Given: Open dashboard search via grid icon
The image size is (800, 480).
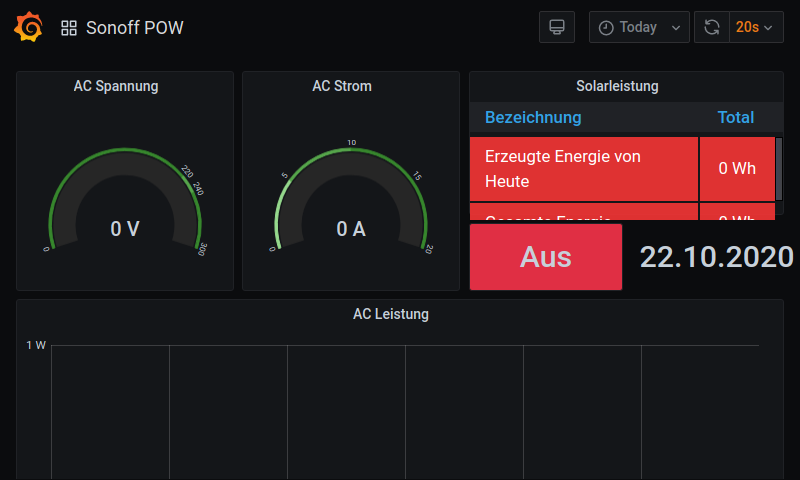Looking at the screenshot, I should (69, 28).
